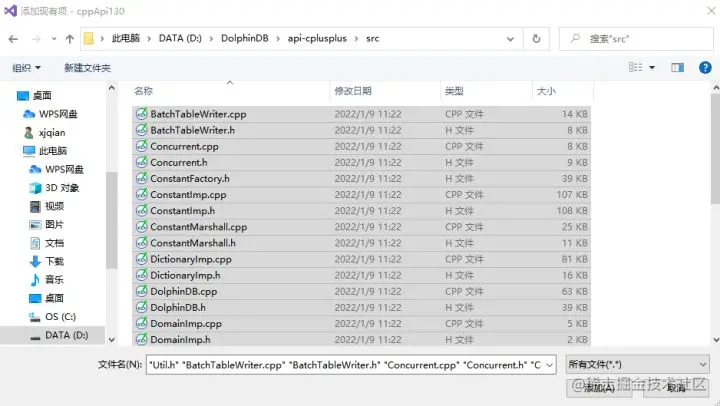Go up one folder level

click(70, 39)
